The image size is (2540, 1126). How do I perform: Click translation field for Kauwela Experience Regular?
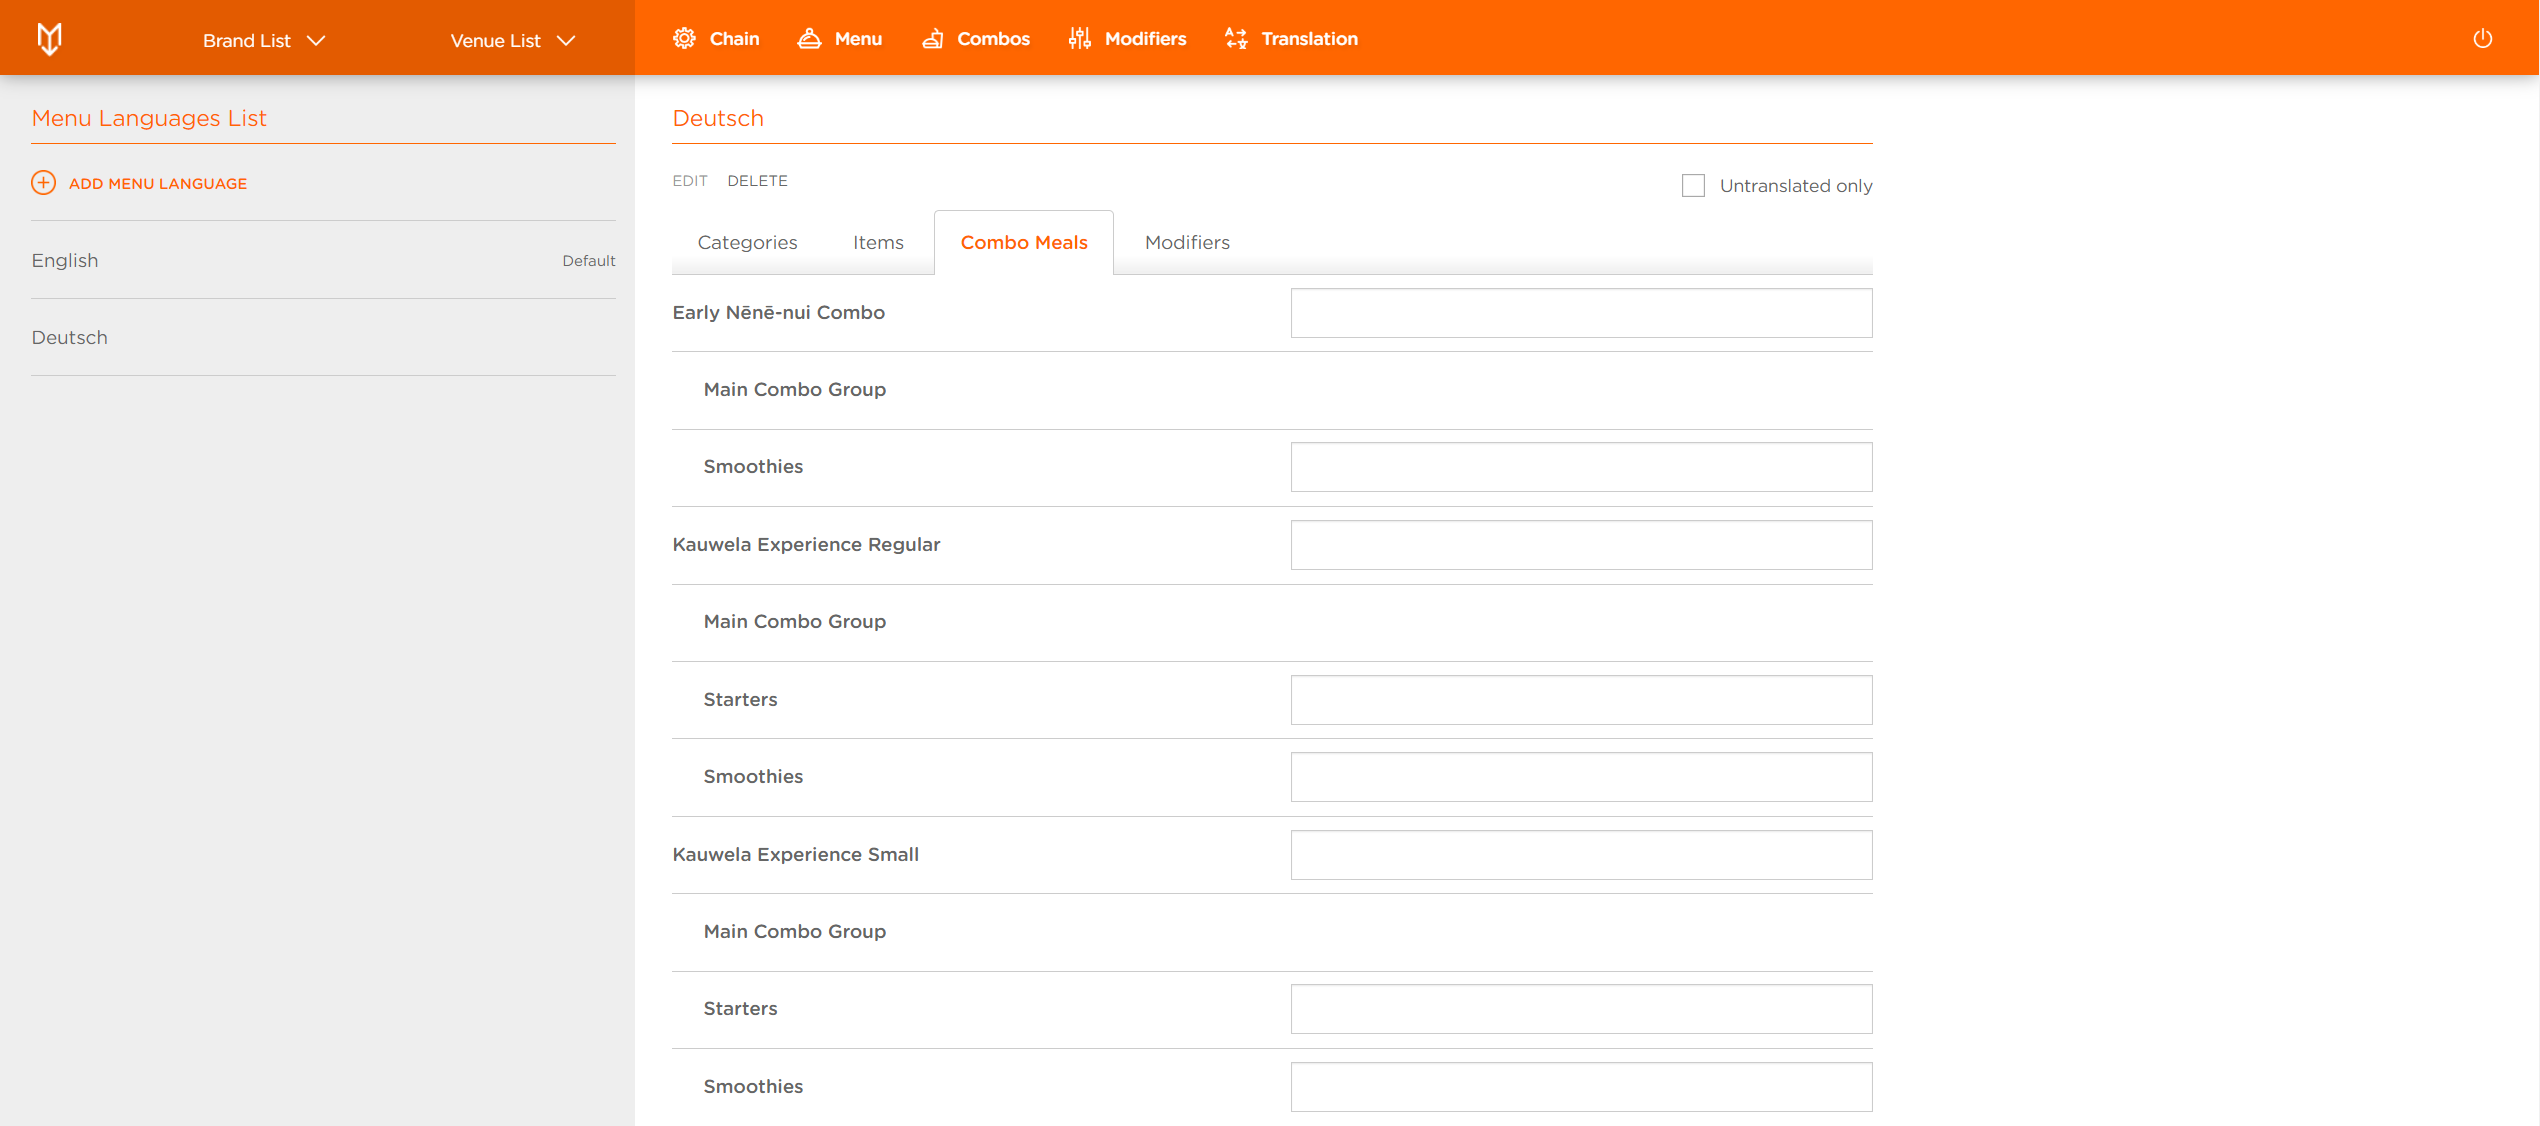coord(1581,545)
